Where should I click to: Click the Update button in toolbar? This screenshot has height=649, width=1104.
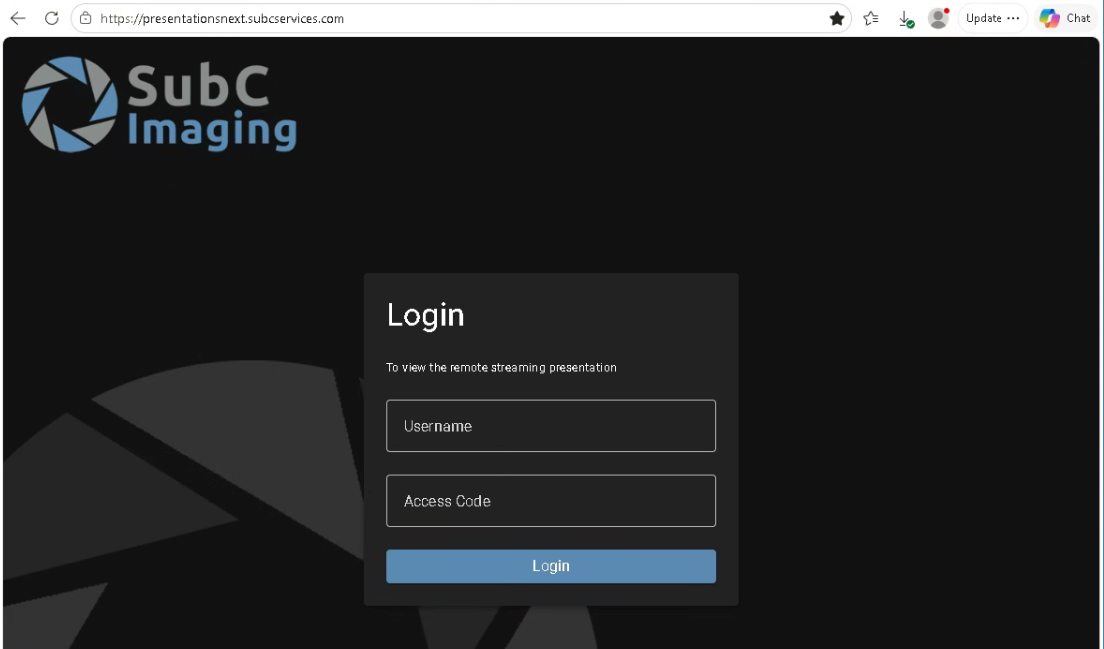[x=993, y=18]
